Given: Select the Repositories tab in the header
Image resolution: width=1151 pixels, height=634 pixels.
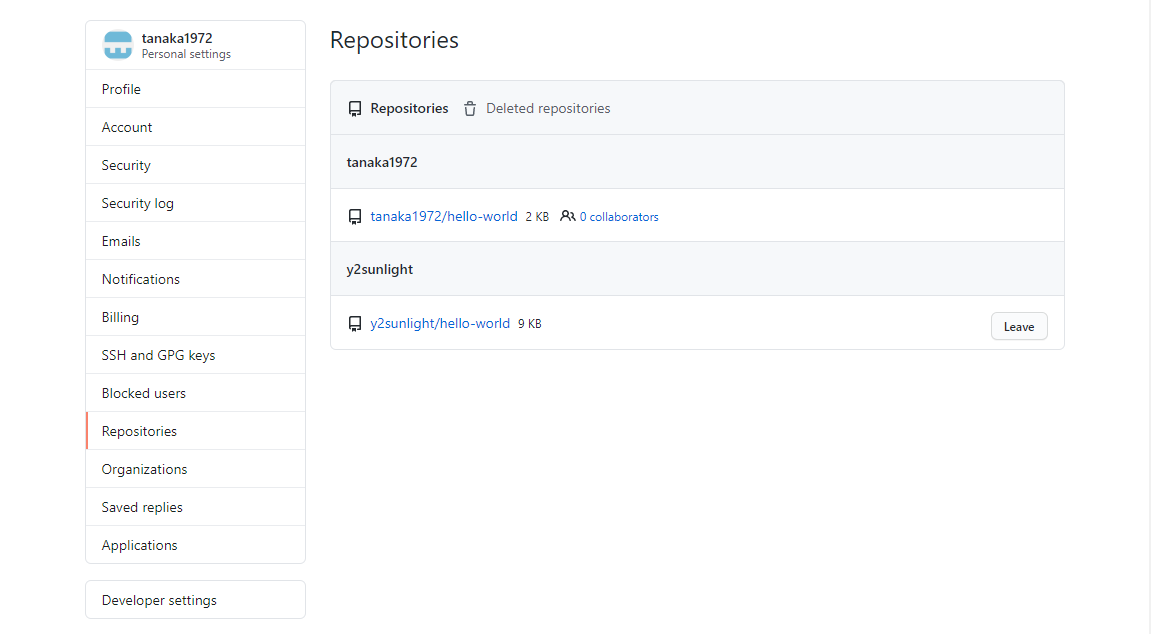Looking at the screenshot, I should point(409,108).
